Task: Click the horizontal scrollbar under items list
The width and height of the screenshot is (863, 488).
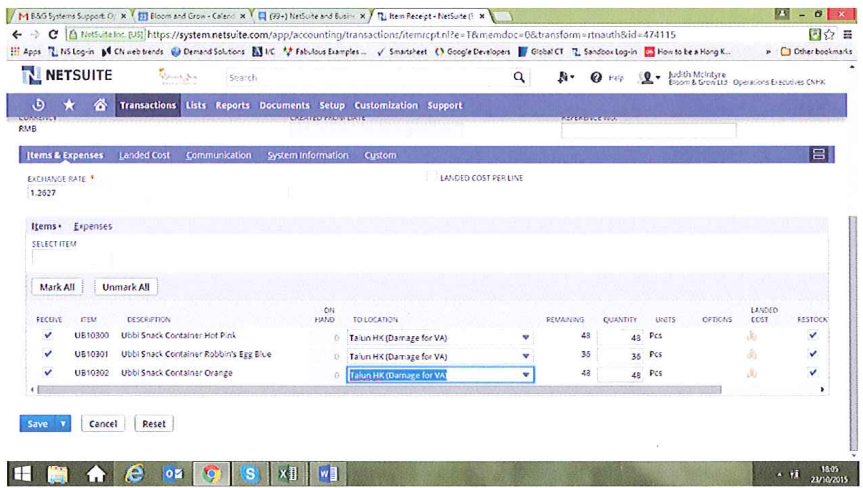Action: coord(379,390)
